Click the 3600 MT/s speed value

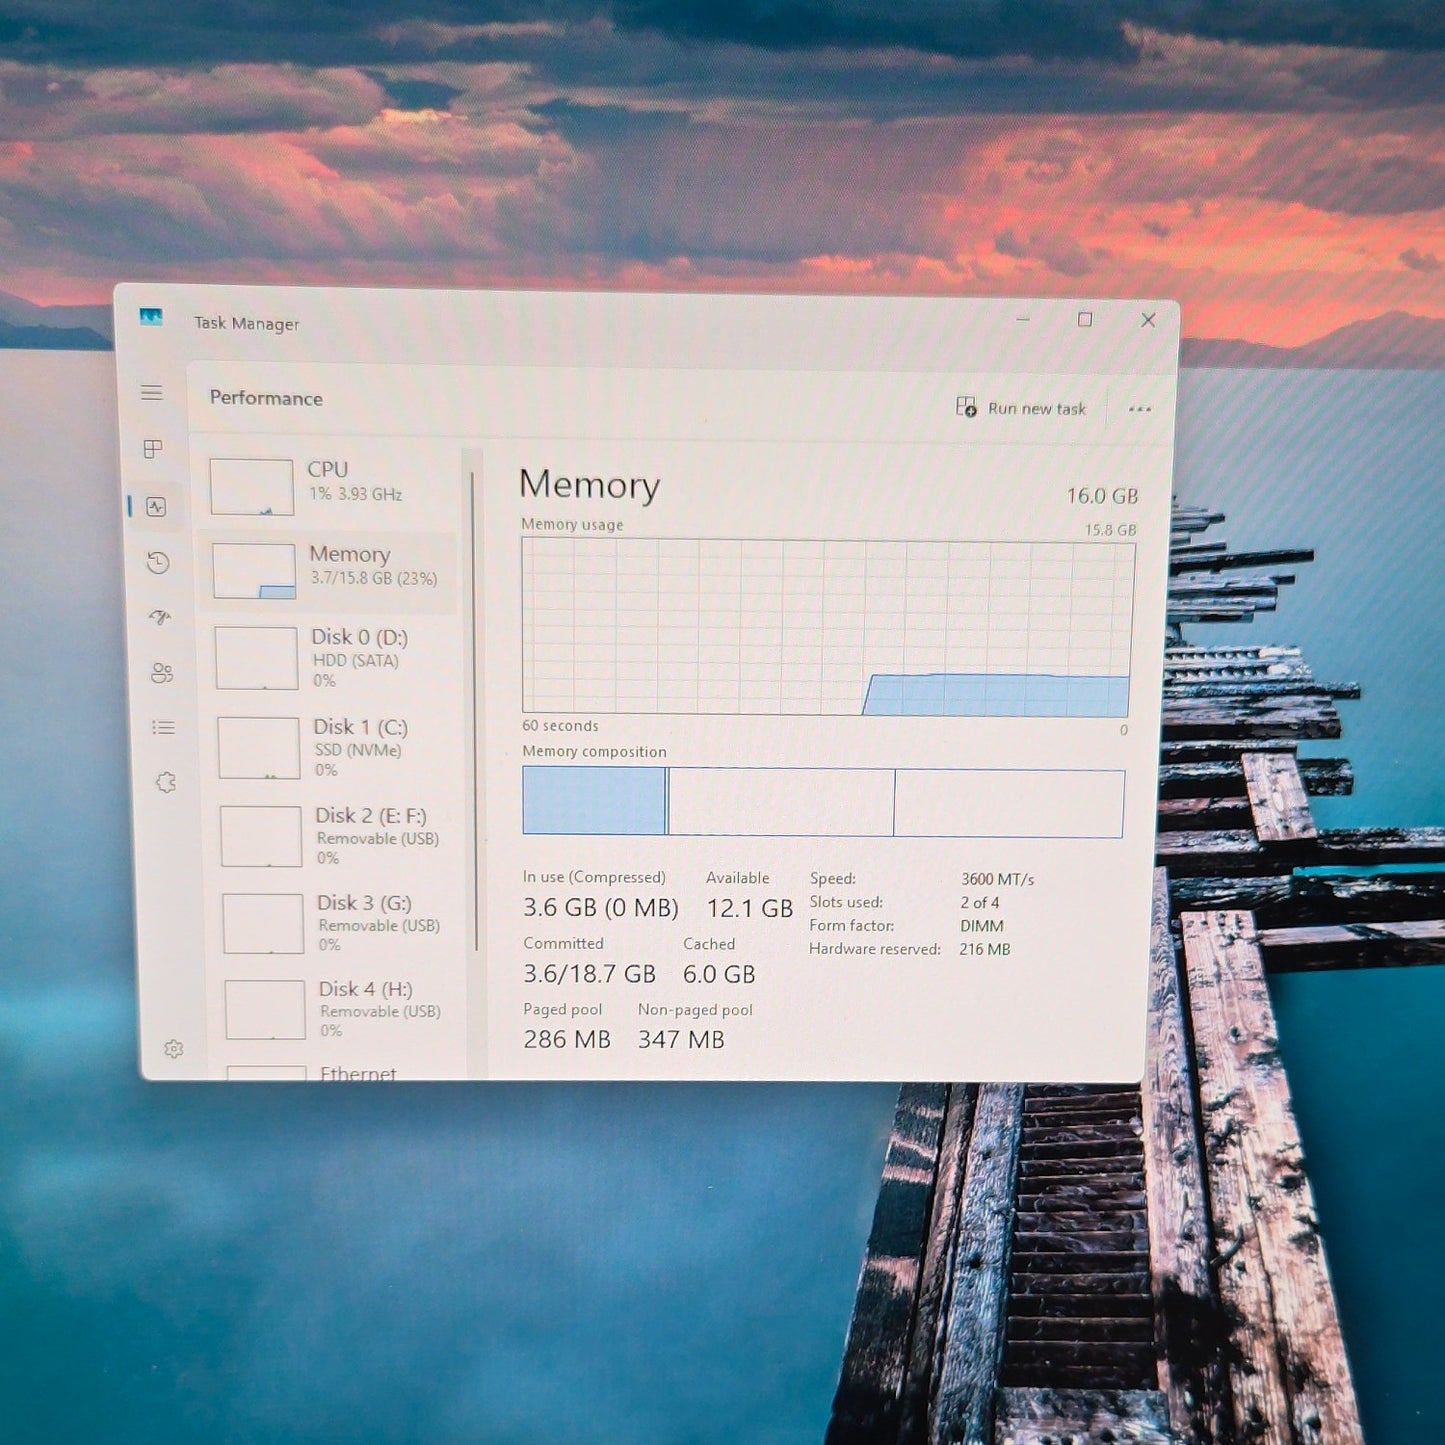coord(997,879)
